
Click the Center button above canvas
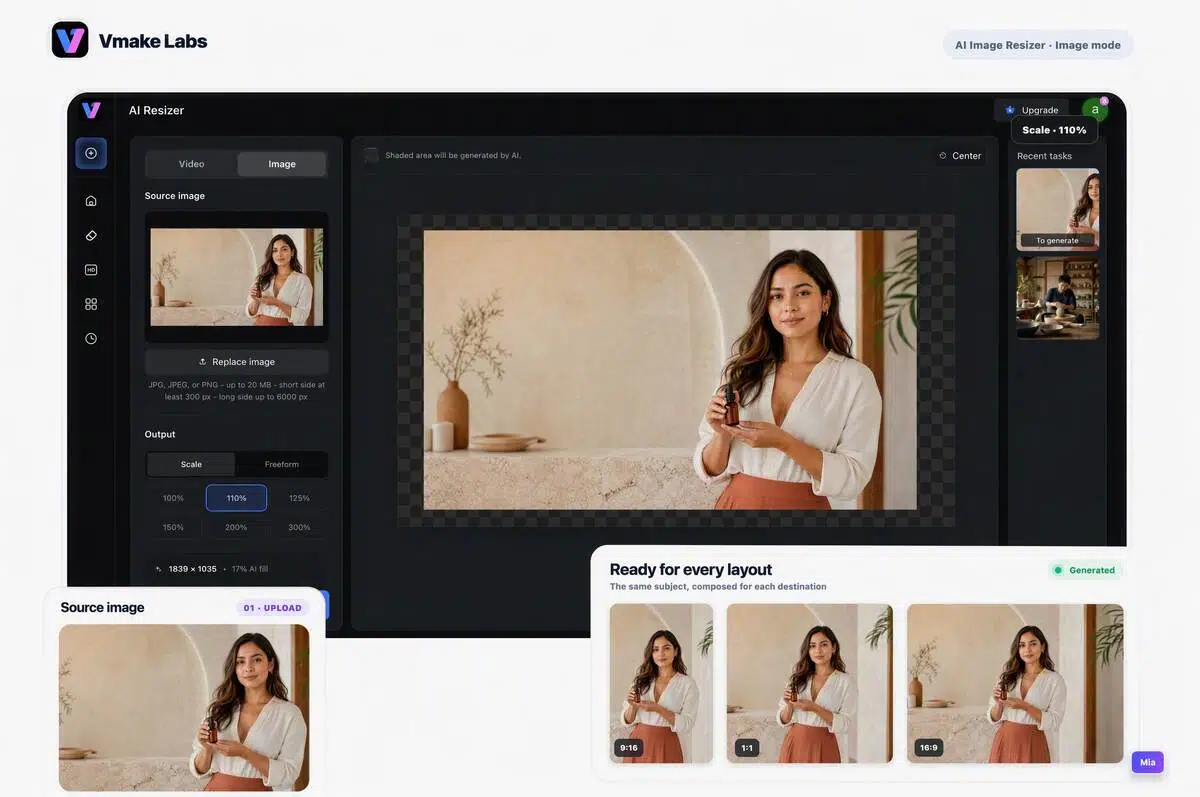[959, 156]
